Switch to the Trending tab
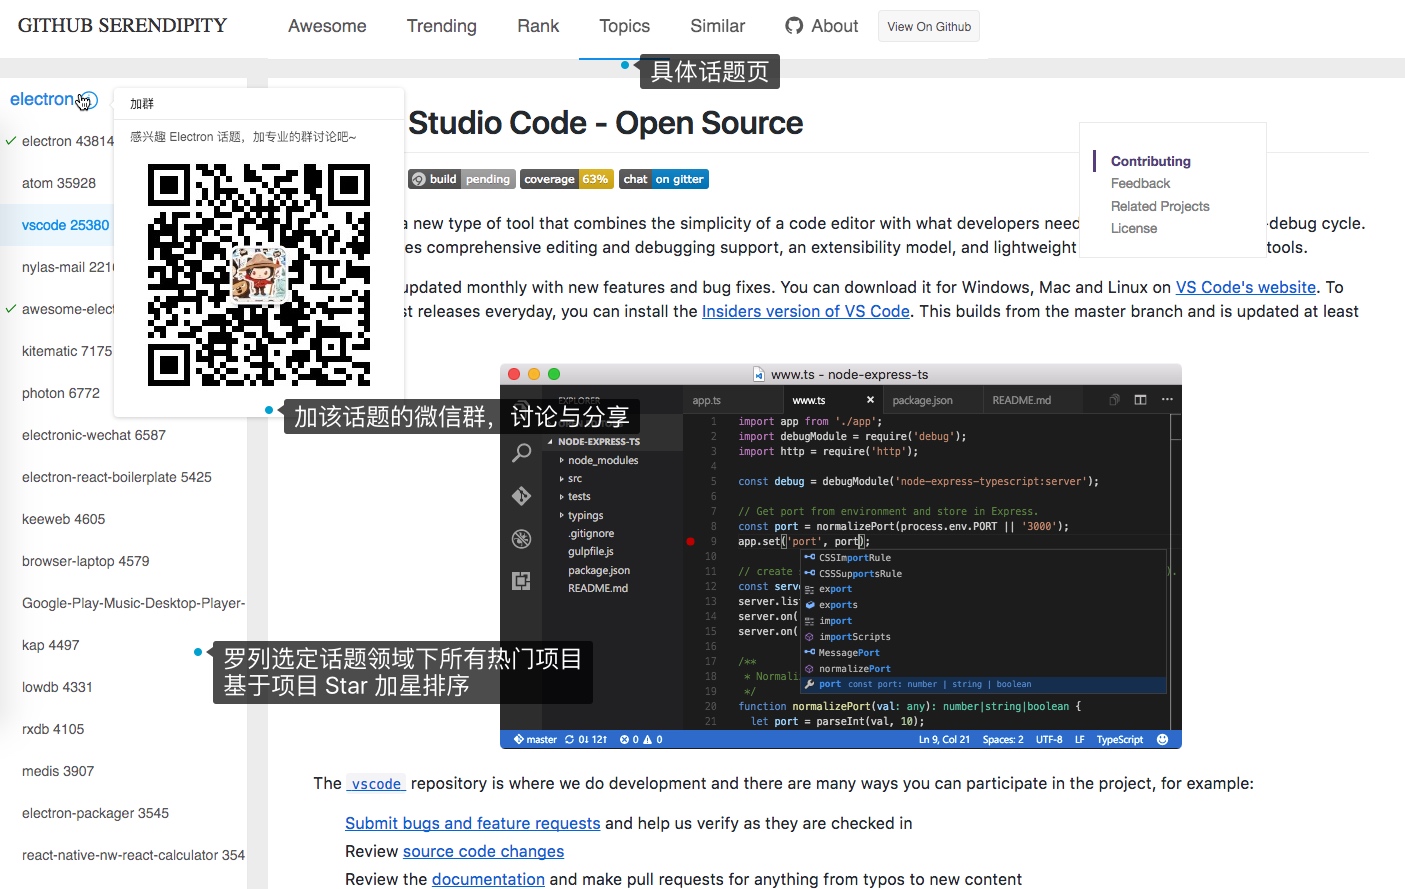Image resolution: width=1405 pixels, height=889 pixels. coord(441,26)
